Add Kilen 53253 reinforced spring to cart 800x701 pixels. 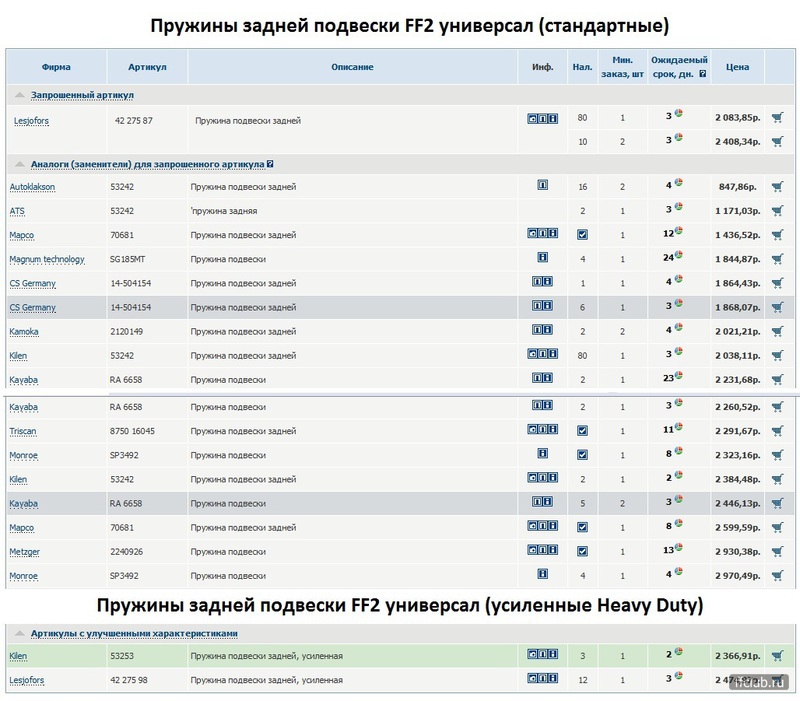778,656
